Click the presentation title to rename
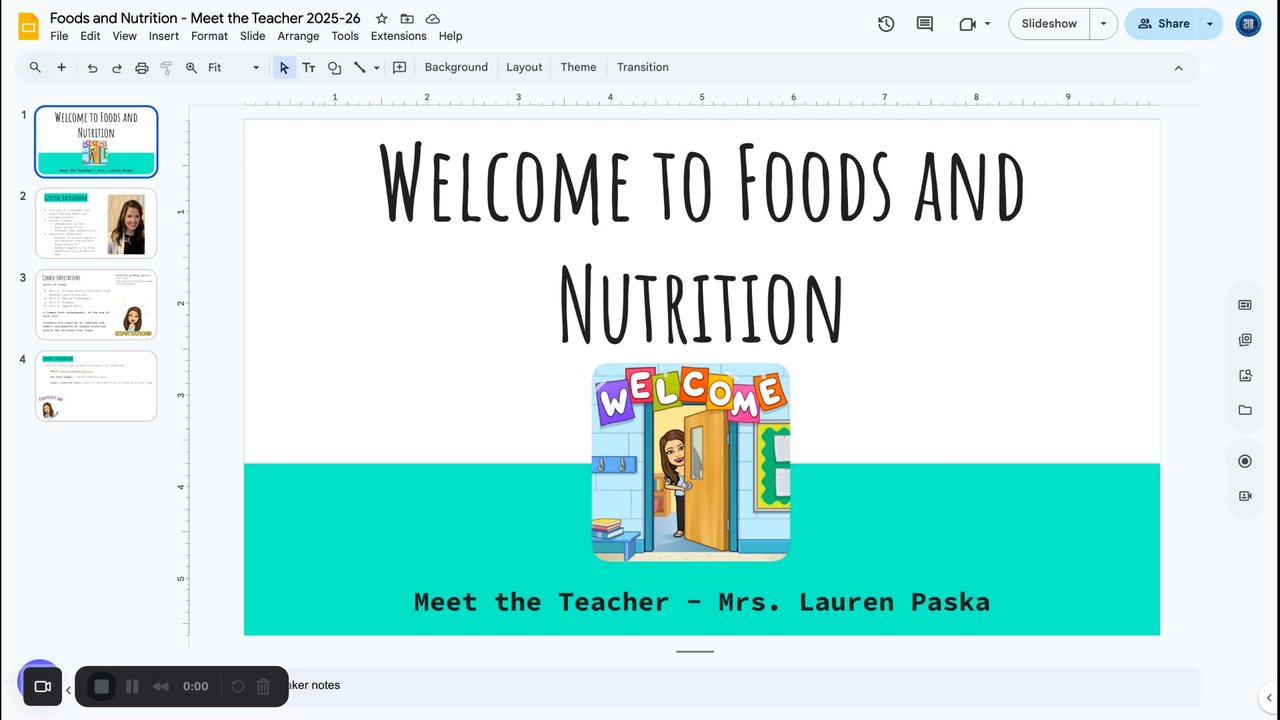 205,18
